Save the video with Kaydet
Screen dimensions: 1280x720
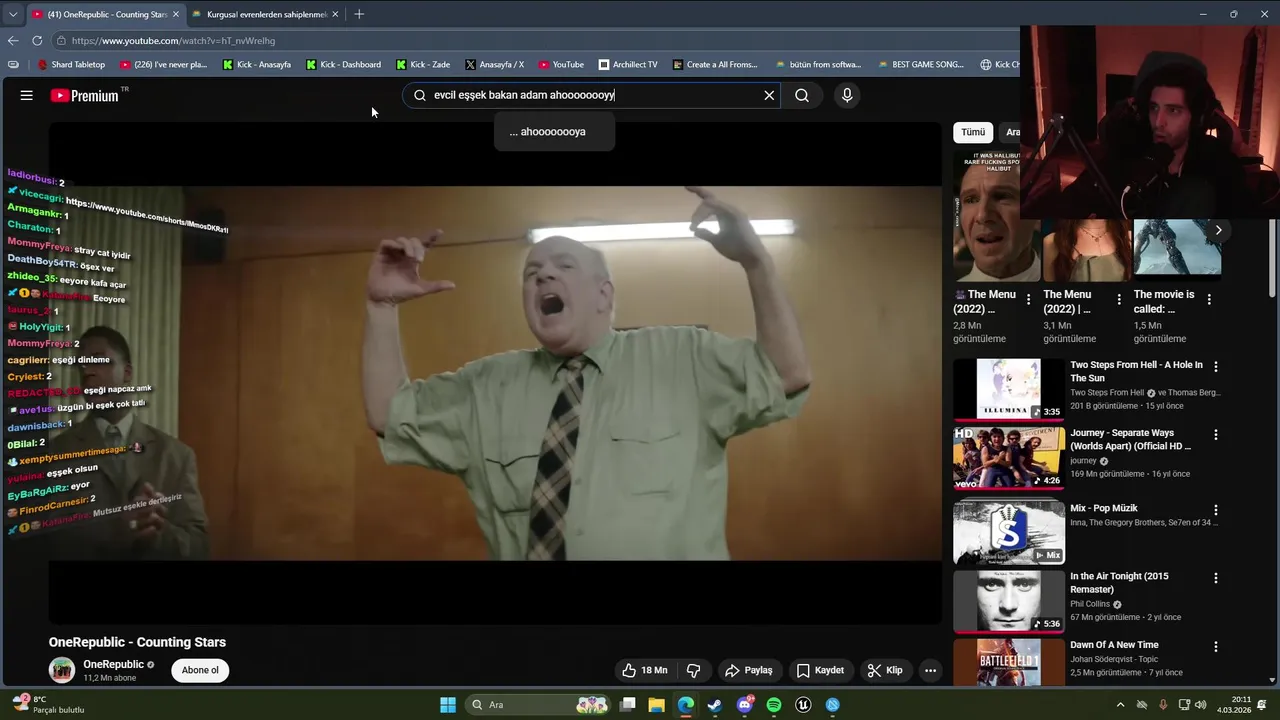(820, 670)
